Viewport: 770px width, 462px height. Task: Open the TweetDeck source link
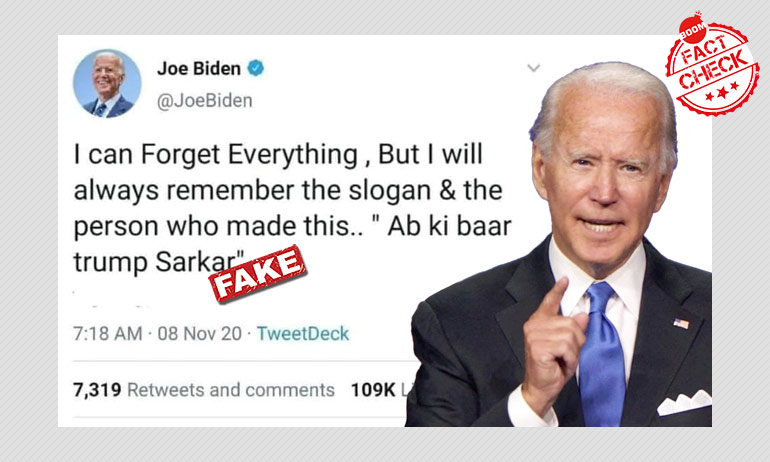point(303,334)
